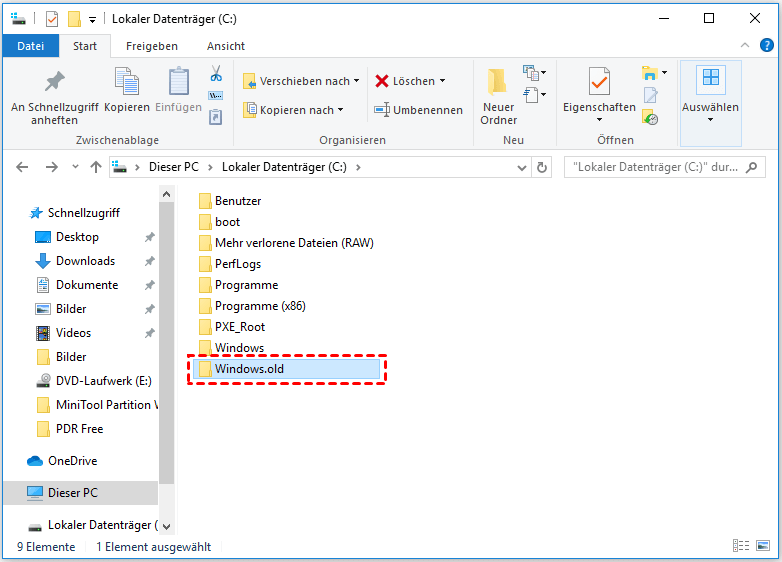Select OneDrive in navigation pane
The width and height of the screenshot is (782, 562).
[72, 461]
